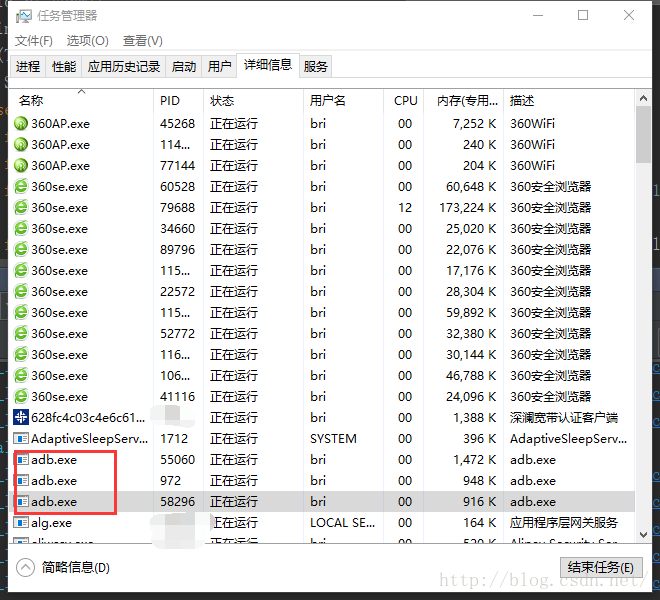This screenshot has width=660, height=600.
Task: Click the 结束任务(E) button
Action: (601, 567)
